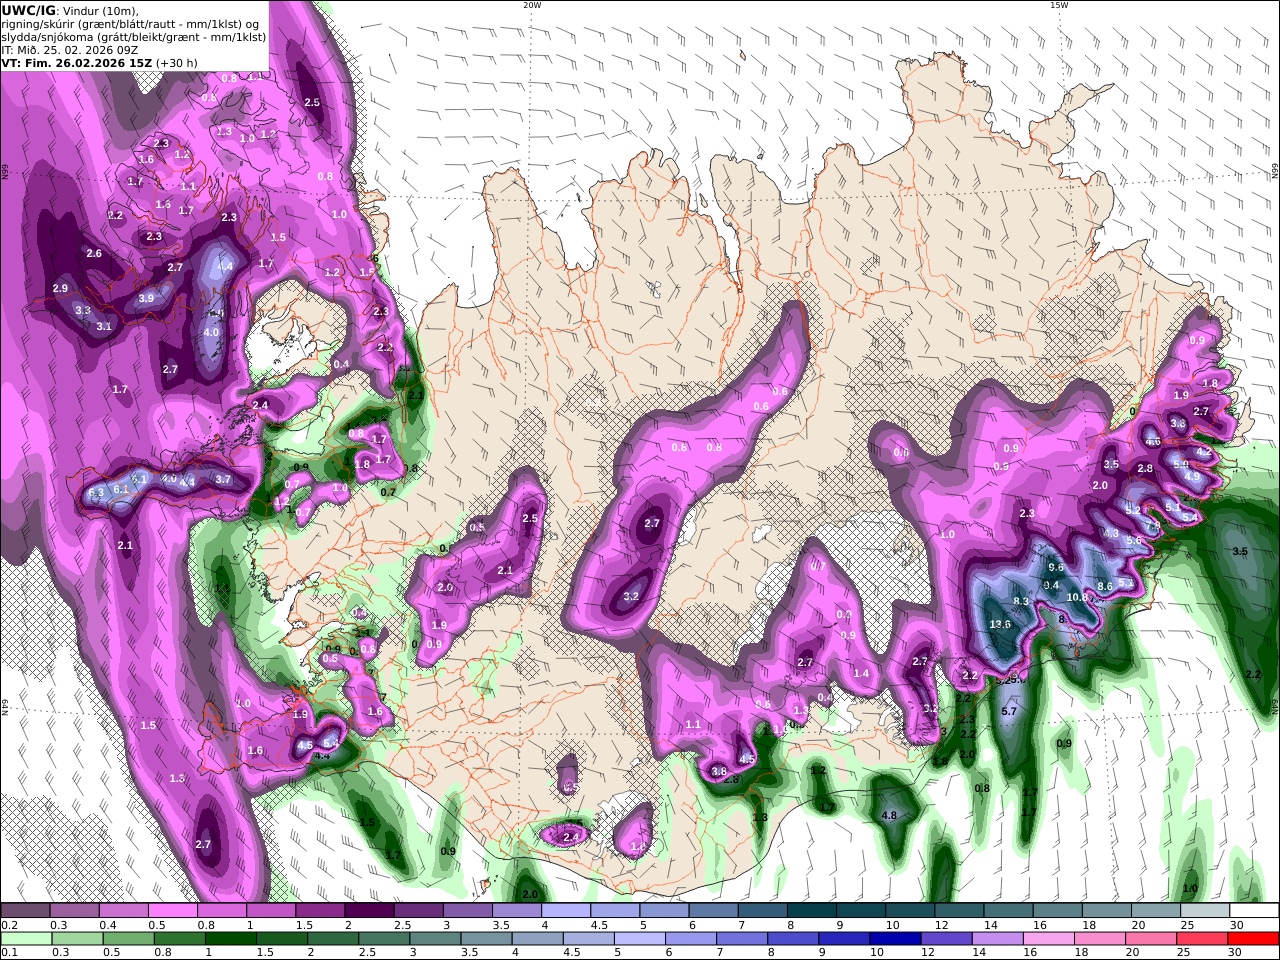Viewport: 1280px width, 960px height.
Task: Pick the bright red swatch labeled 30 in bottom legend row
Action: (x=1253, y=938)
